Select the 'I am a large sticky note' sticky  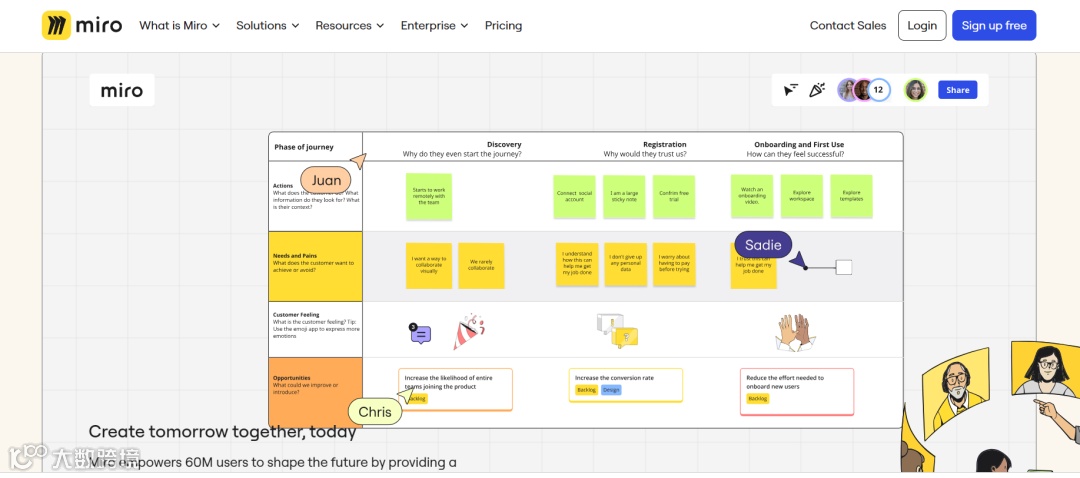coord(624,196)
